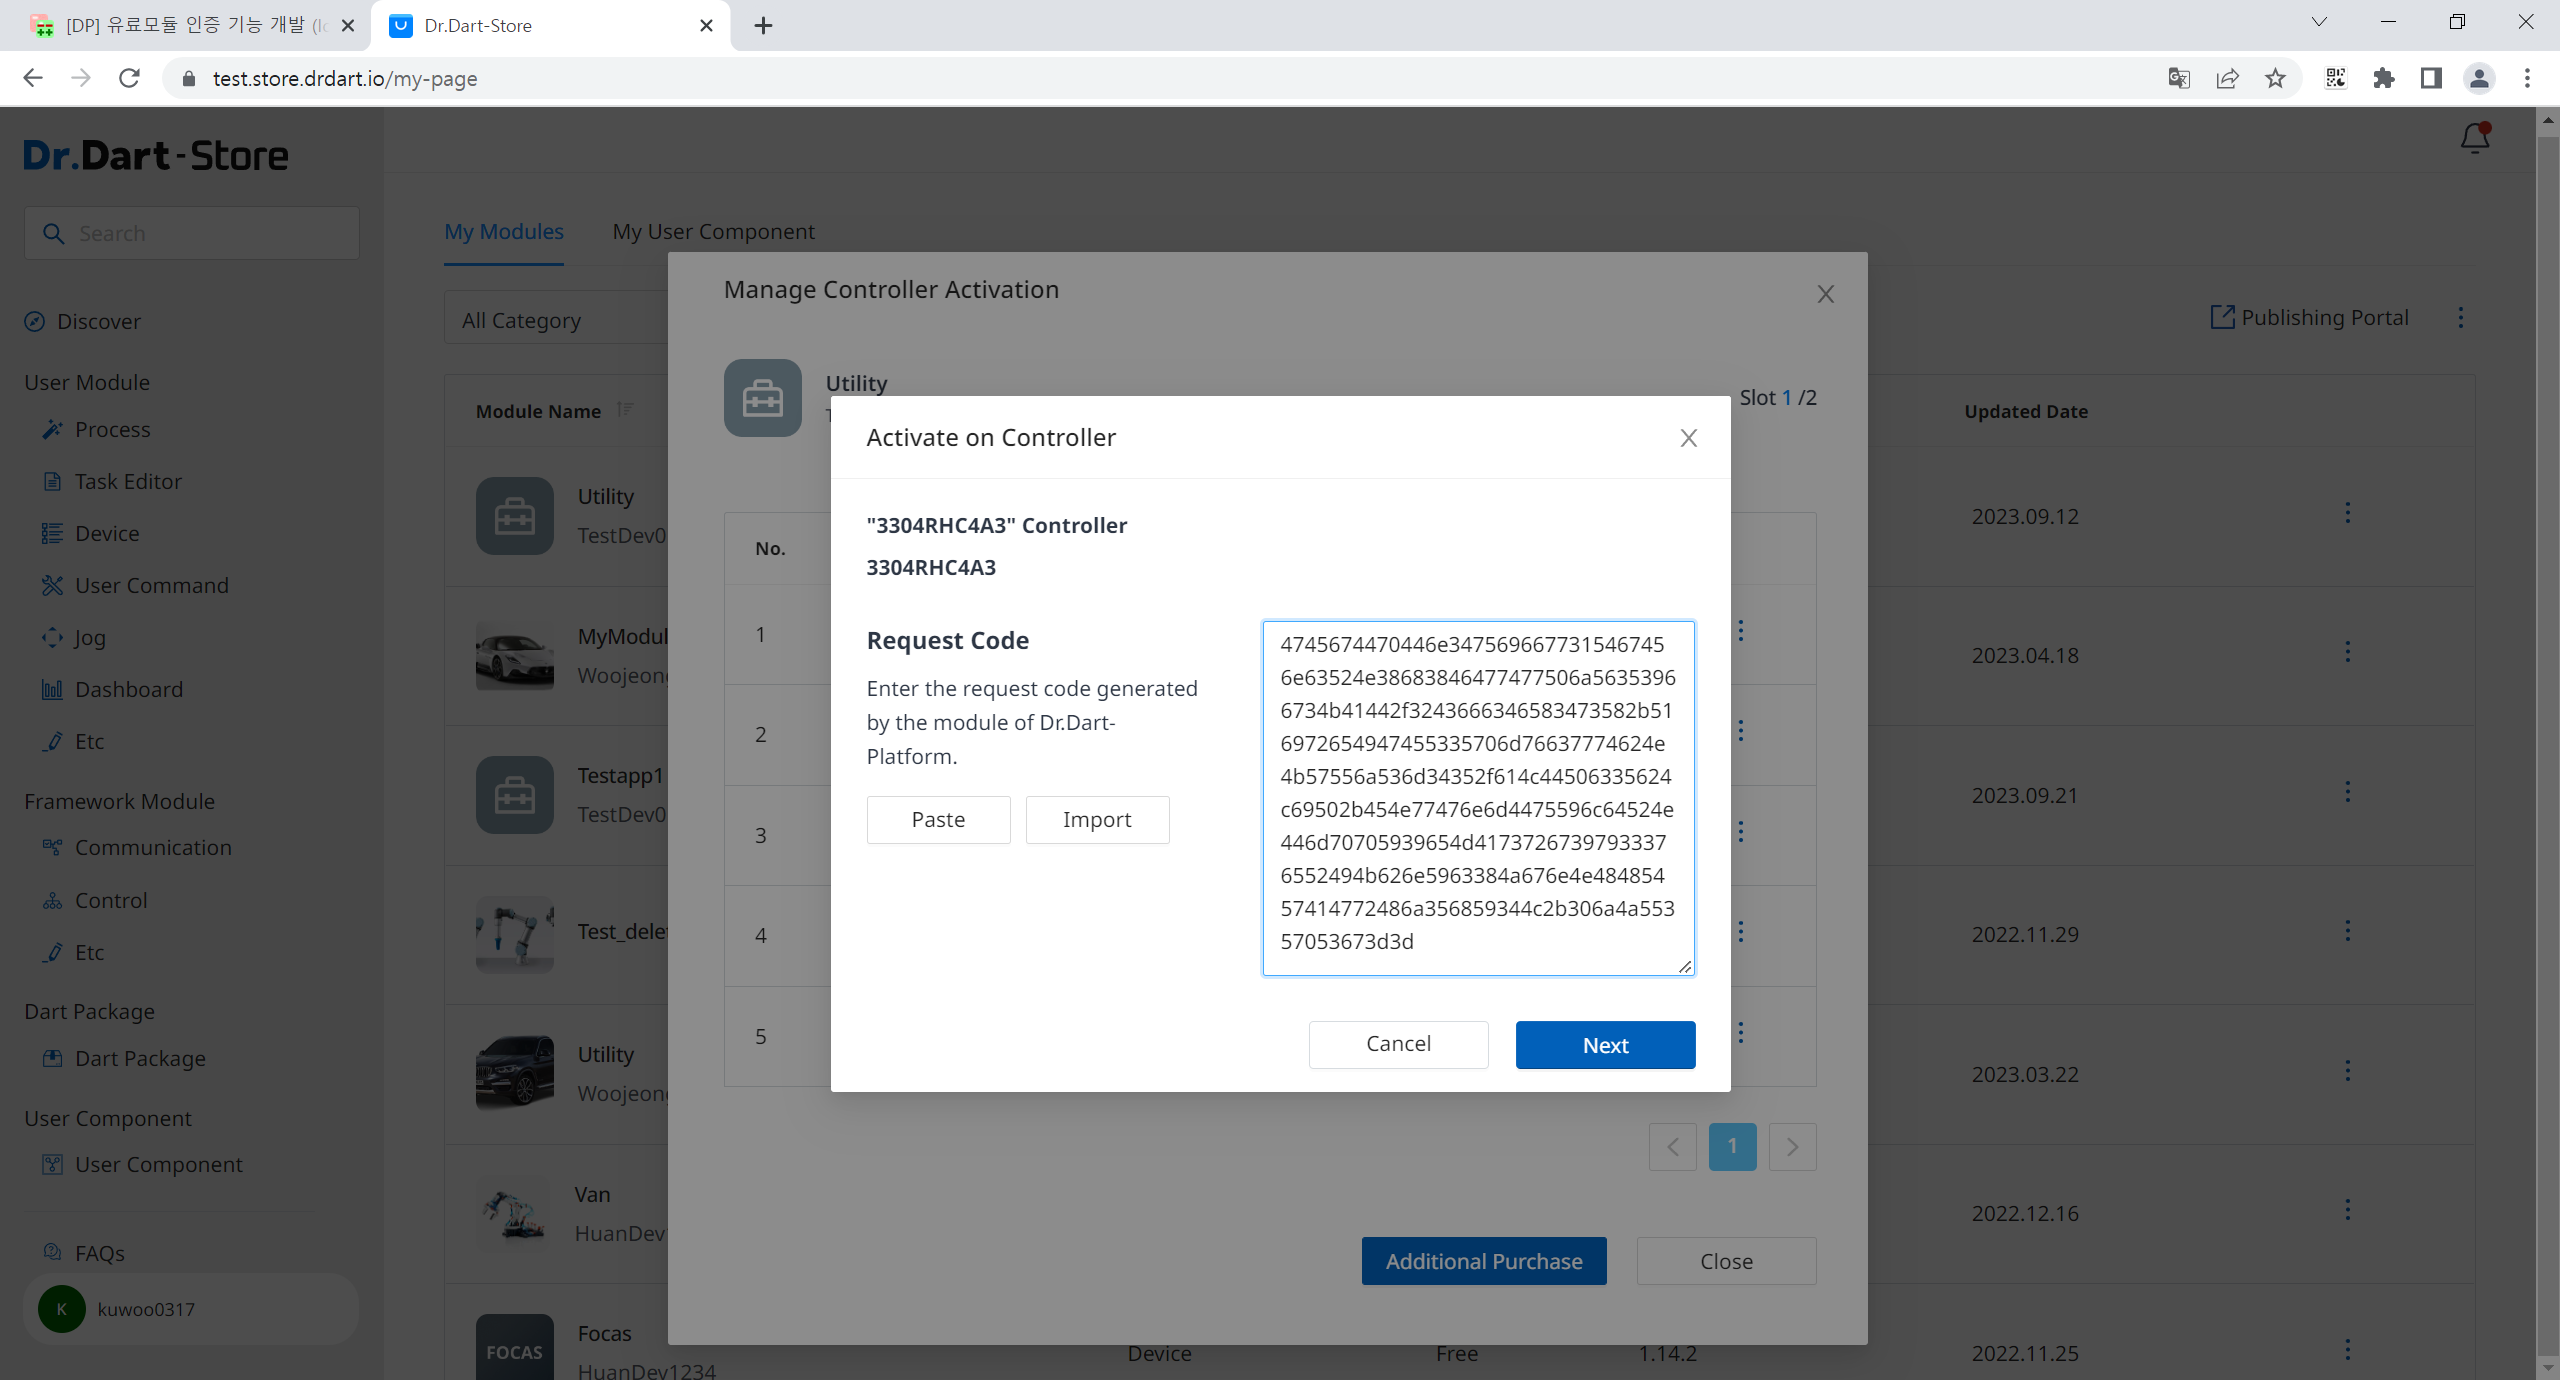Click Import for the request code
The image size is (2560, 1380).
(x=1097, y=820)
